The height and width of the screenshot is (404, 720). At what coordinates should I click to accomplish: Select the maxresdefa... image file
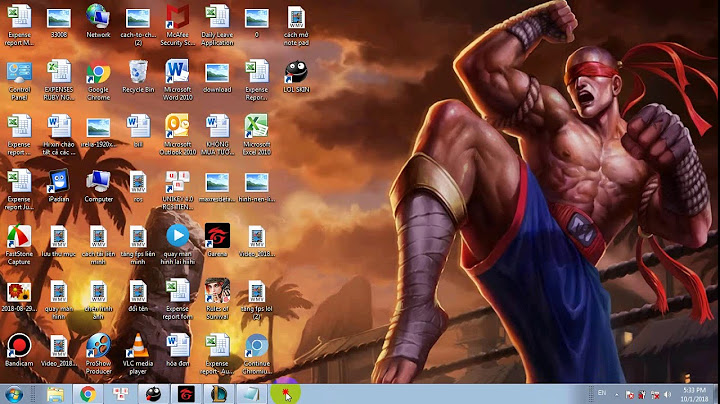pos(217,185)
